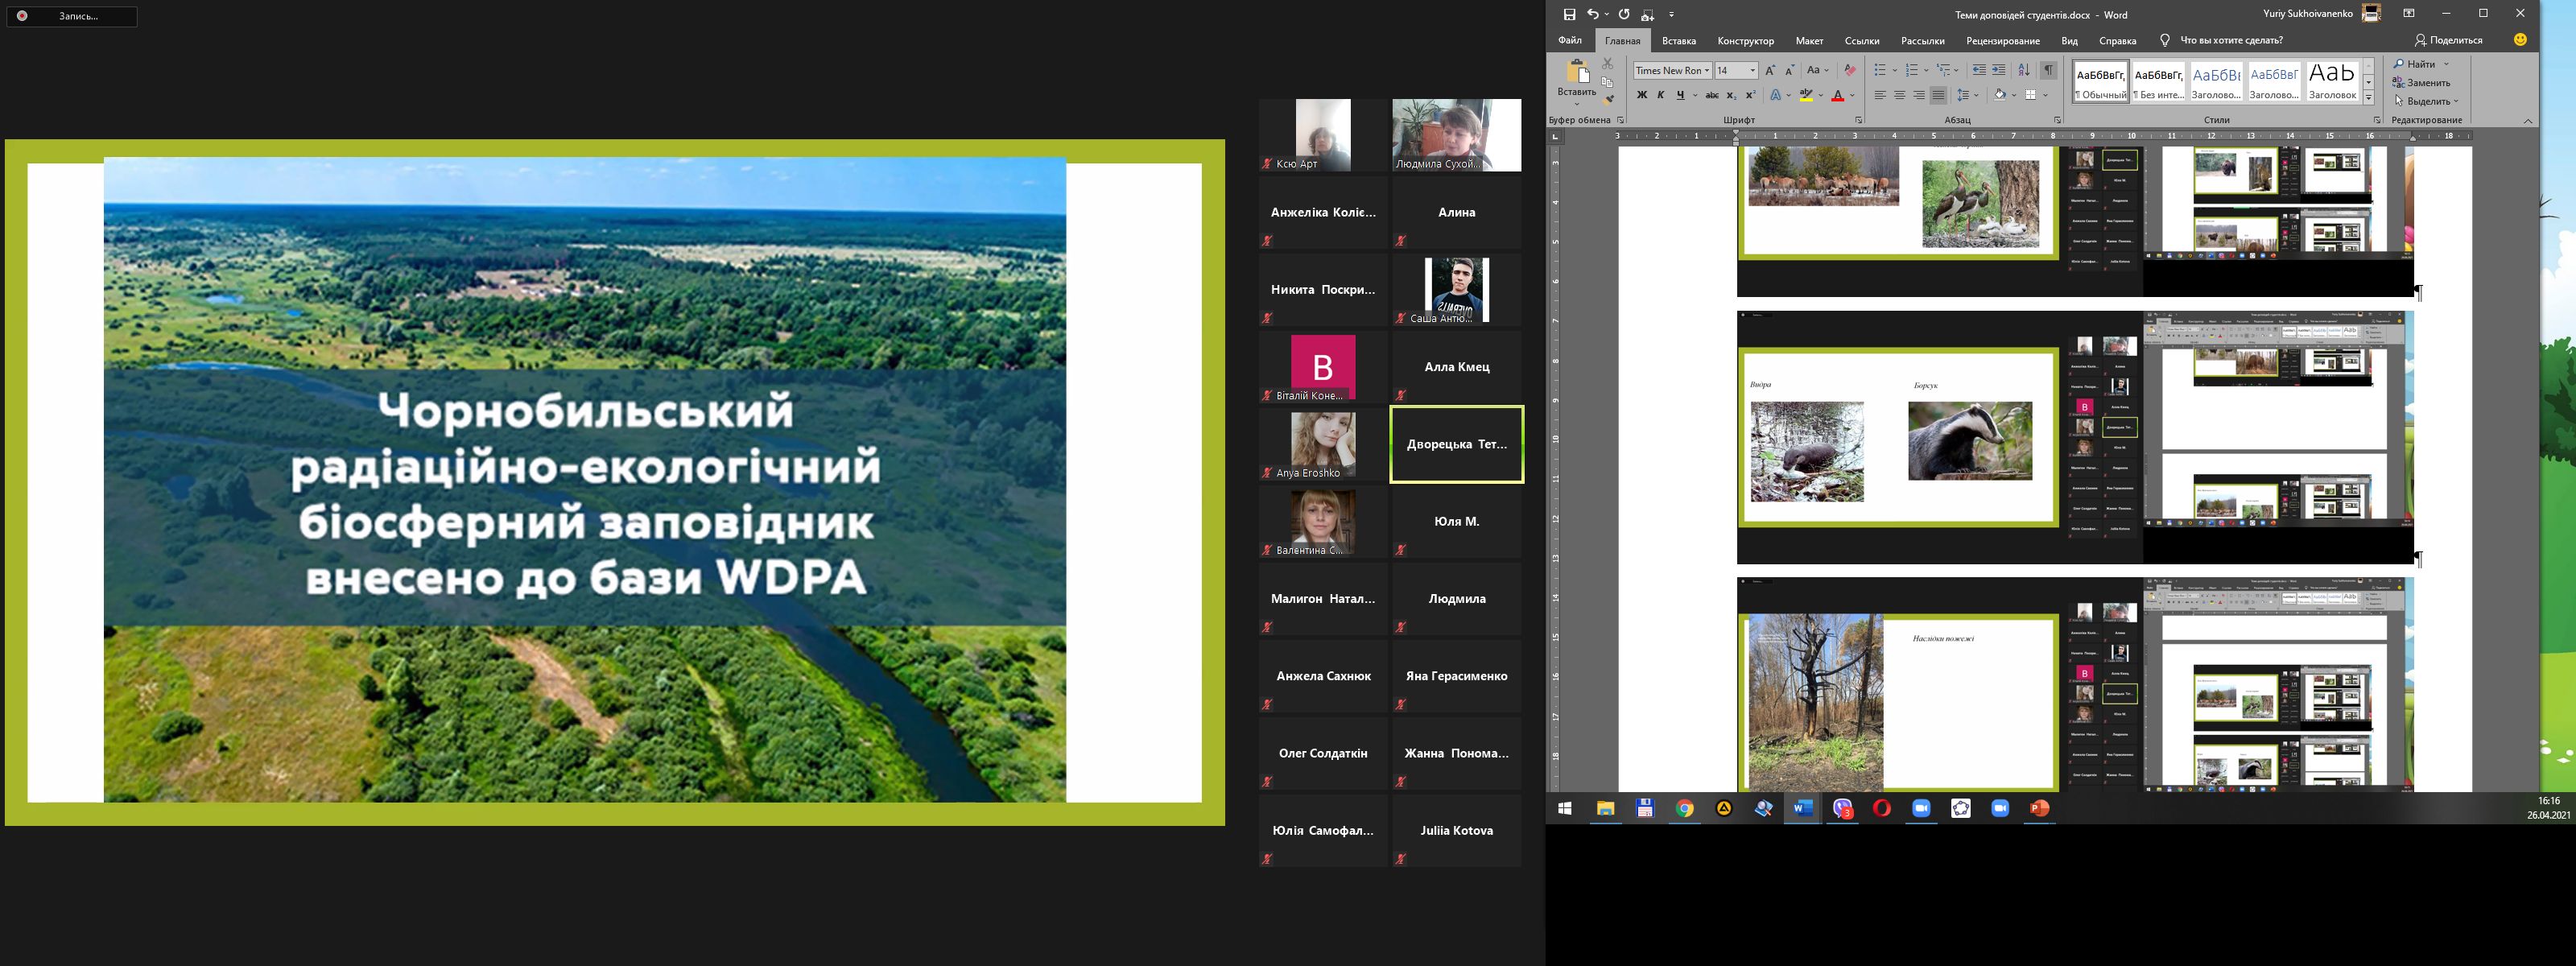2576x966 pixels.
Task: Expand the styles gallery arrow
Action: (2368, 97)
